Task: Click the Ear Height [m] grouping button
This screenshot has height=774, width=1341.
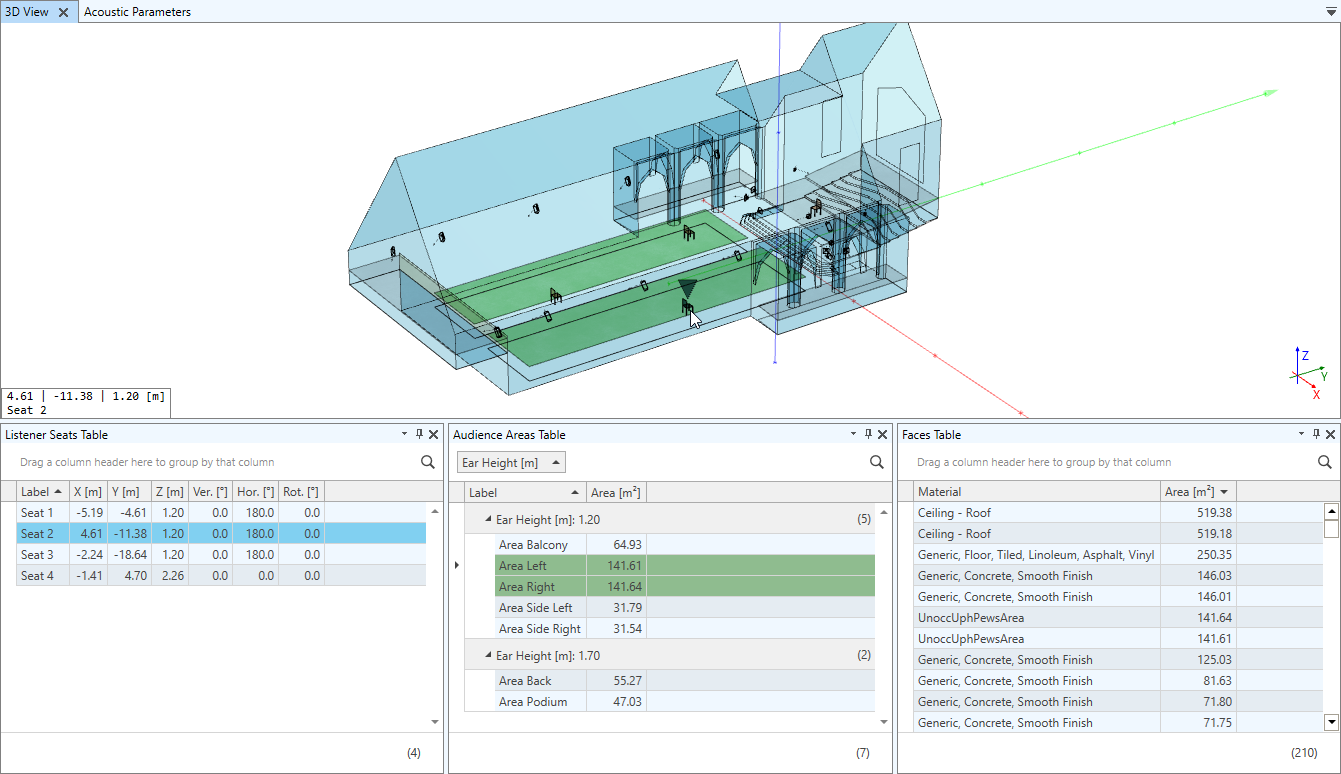Action: click(x=512, y=462)
